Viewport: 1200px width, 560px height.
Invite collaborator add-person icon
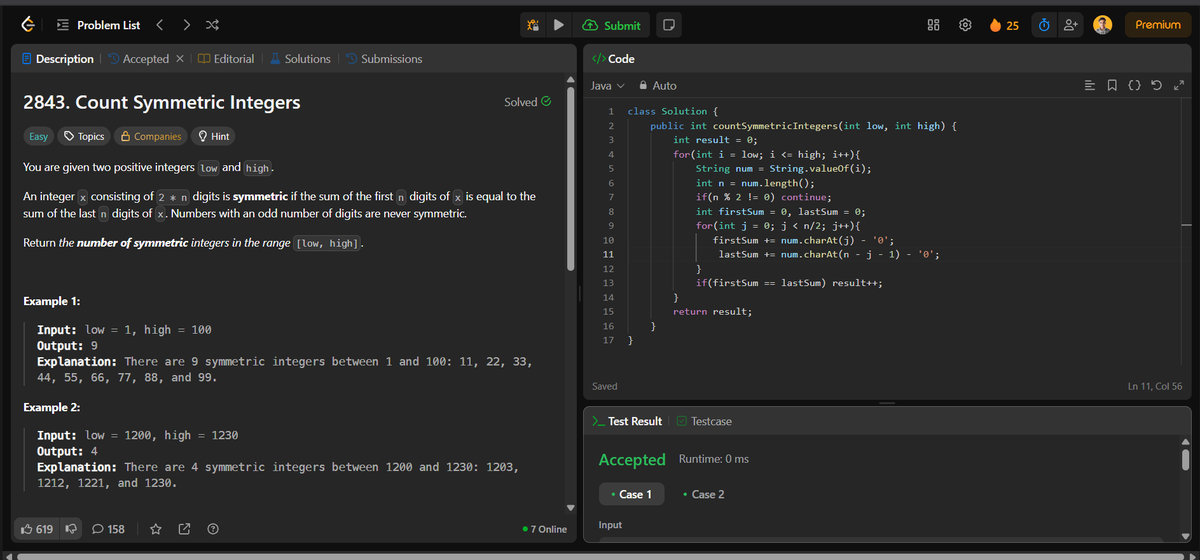point(1069,25)
